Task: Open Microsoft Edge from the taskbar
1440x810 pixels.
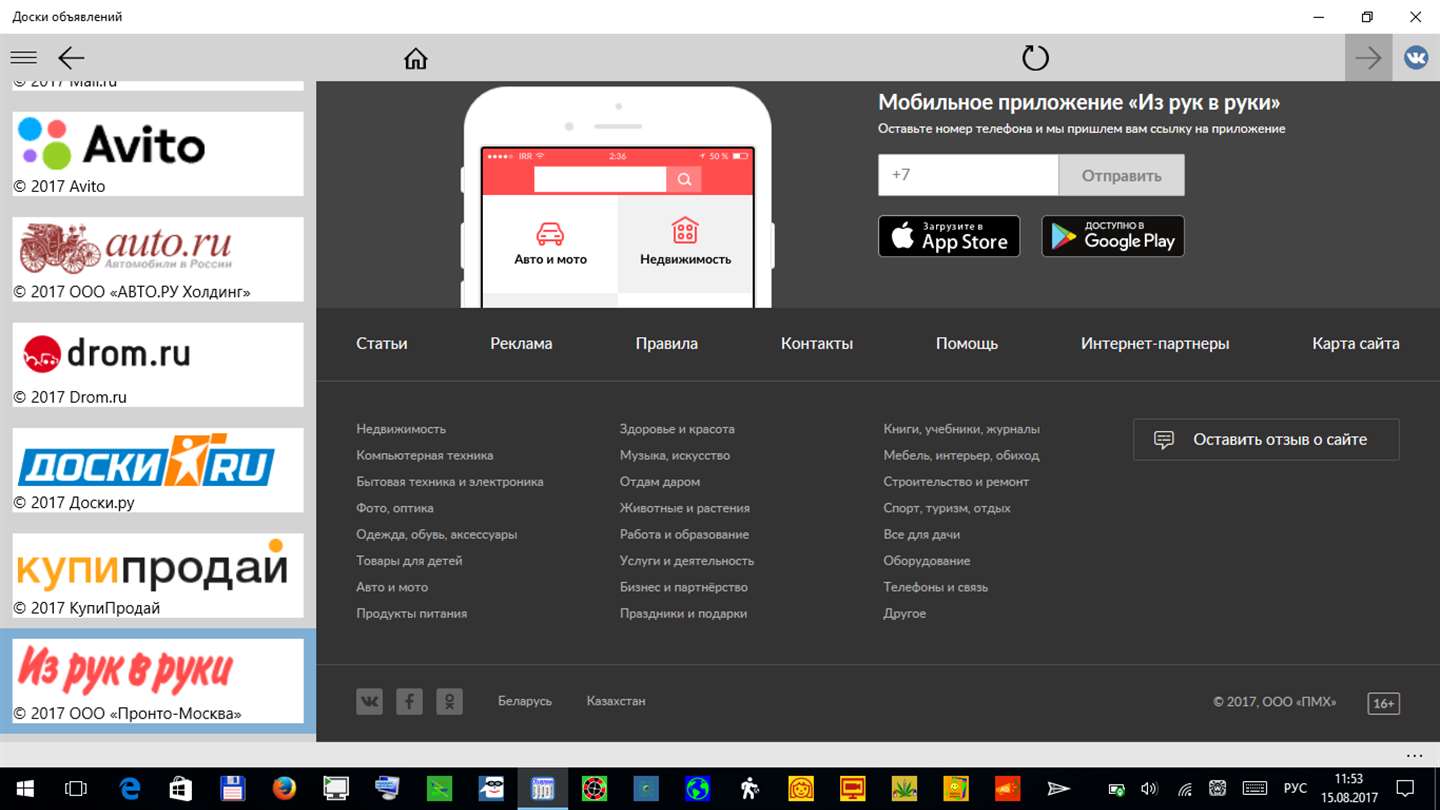Action: [x=130, y=789]
